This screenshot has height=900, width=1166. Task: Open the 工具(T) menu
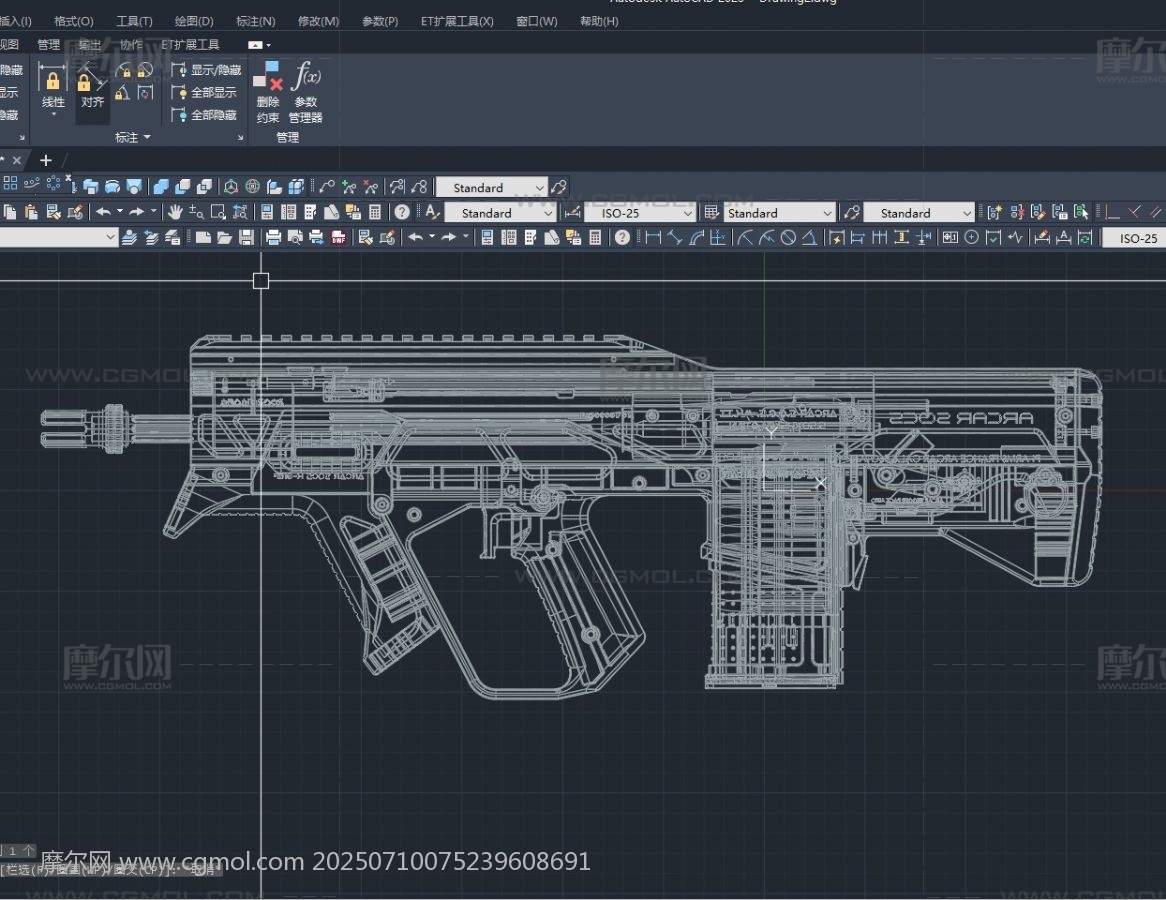click(135, 21)
